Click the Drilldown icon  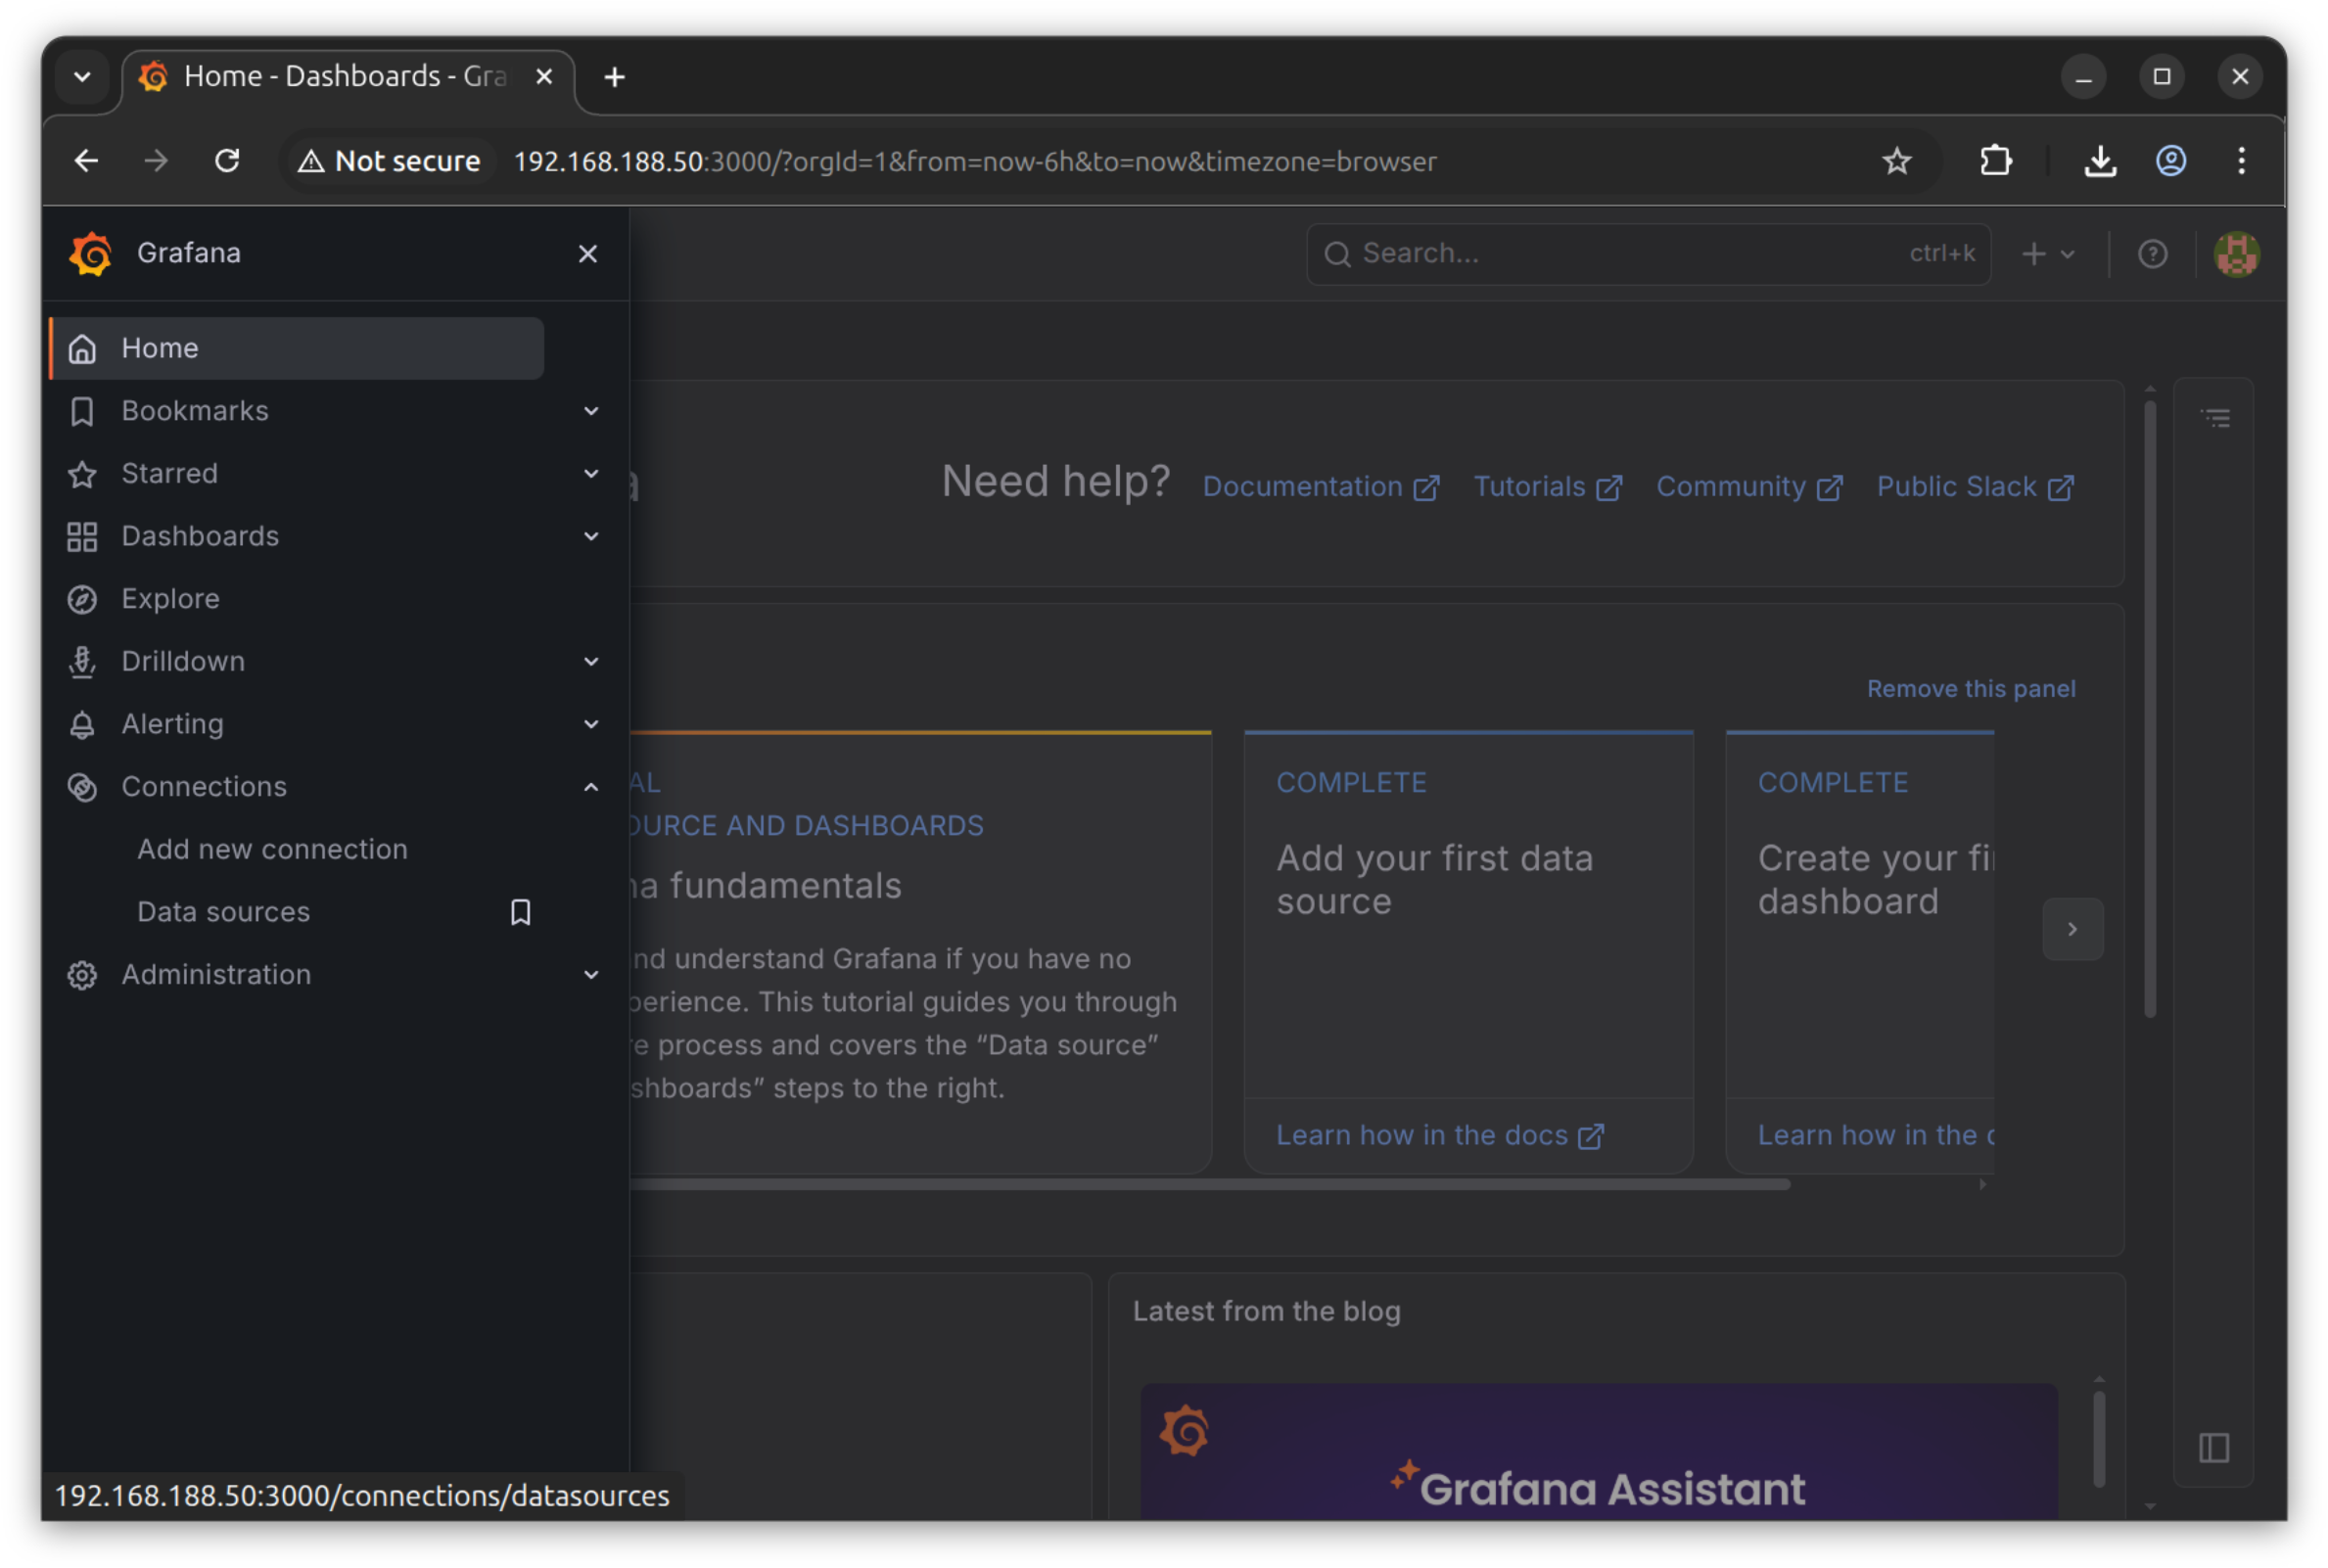[x=82, y=662]
